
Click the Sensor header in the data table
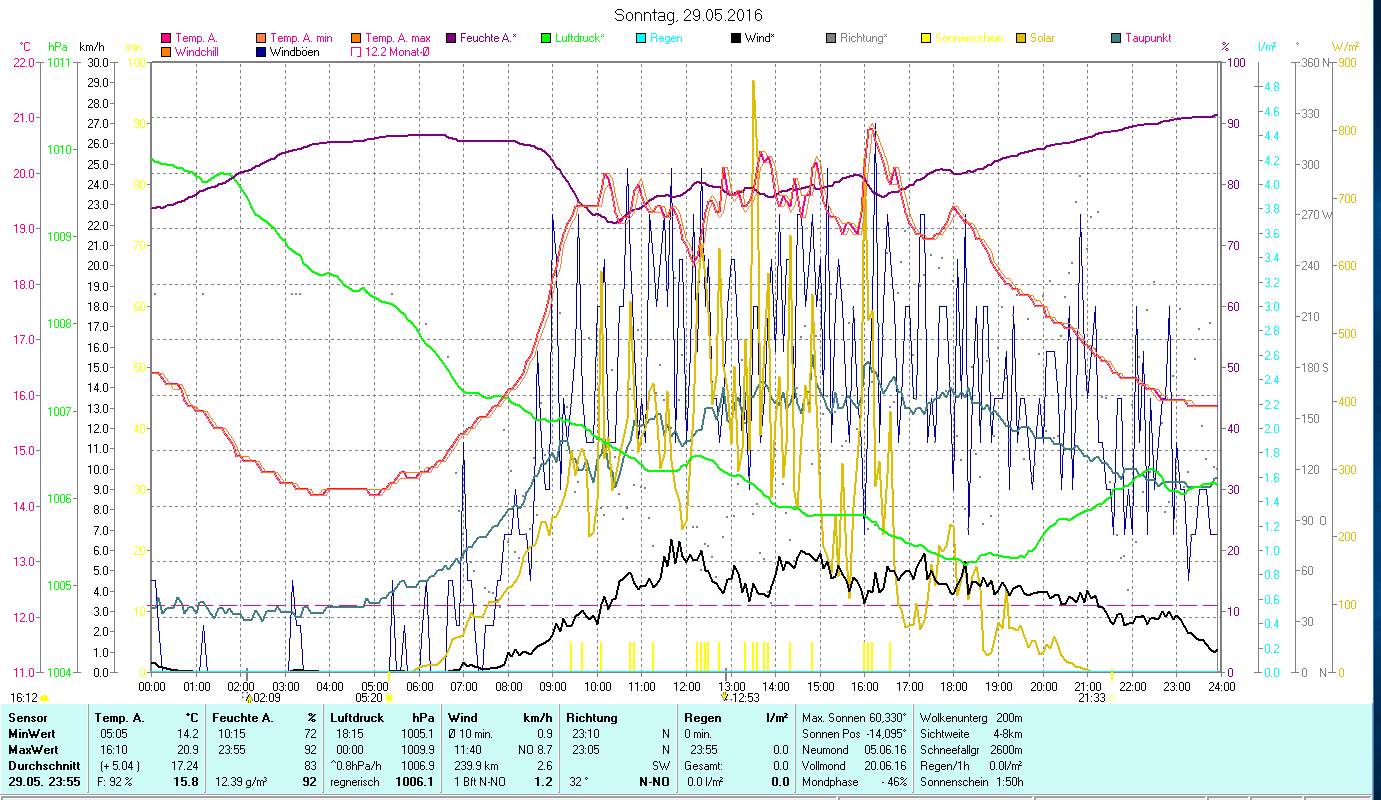tap(27, 717)
